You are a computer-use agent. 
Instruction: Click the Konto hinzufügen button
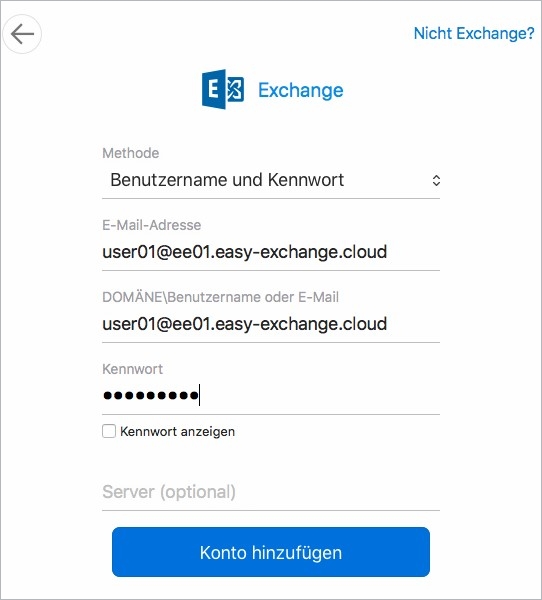(x=271, y=552)
